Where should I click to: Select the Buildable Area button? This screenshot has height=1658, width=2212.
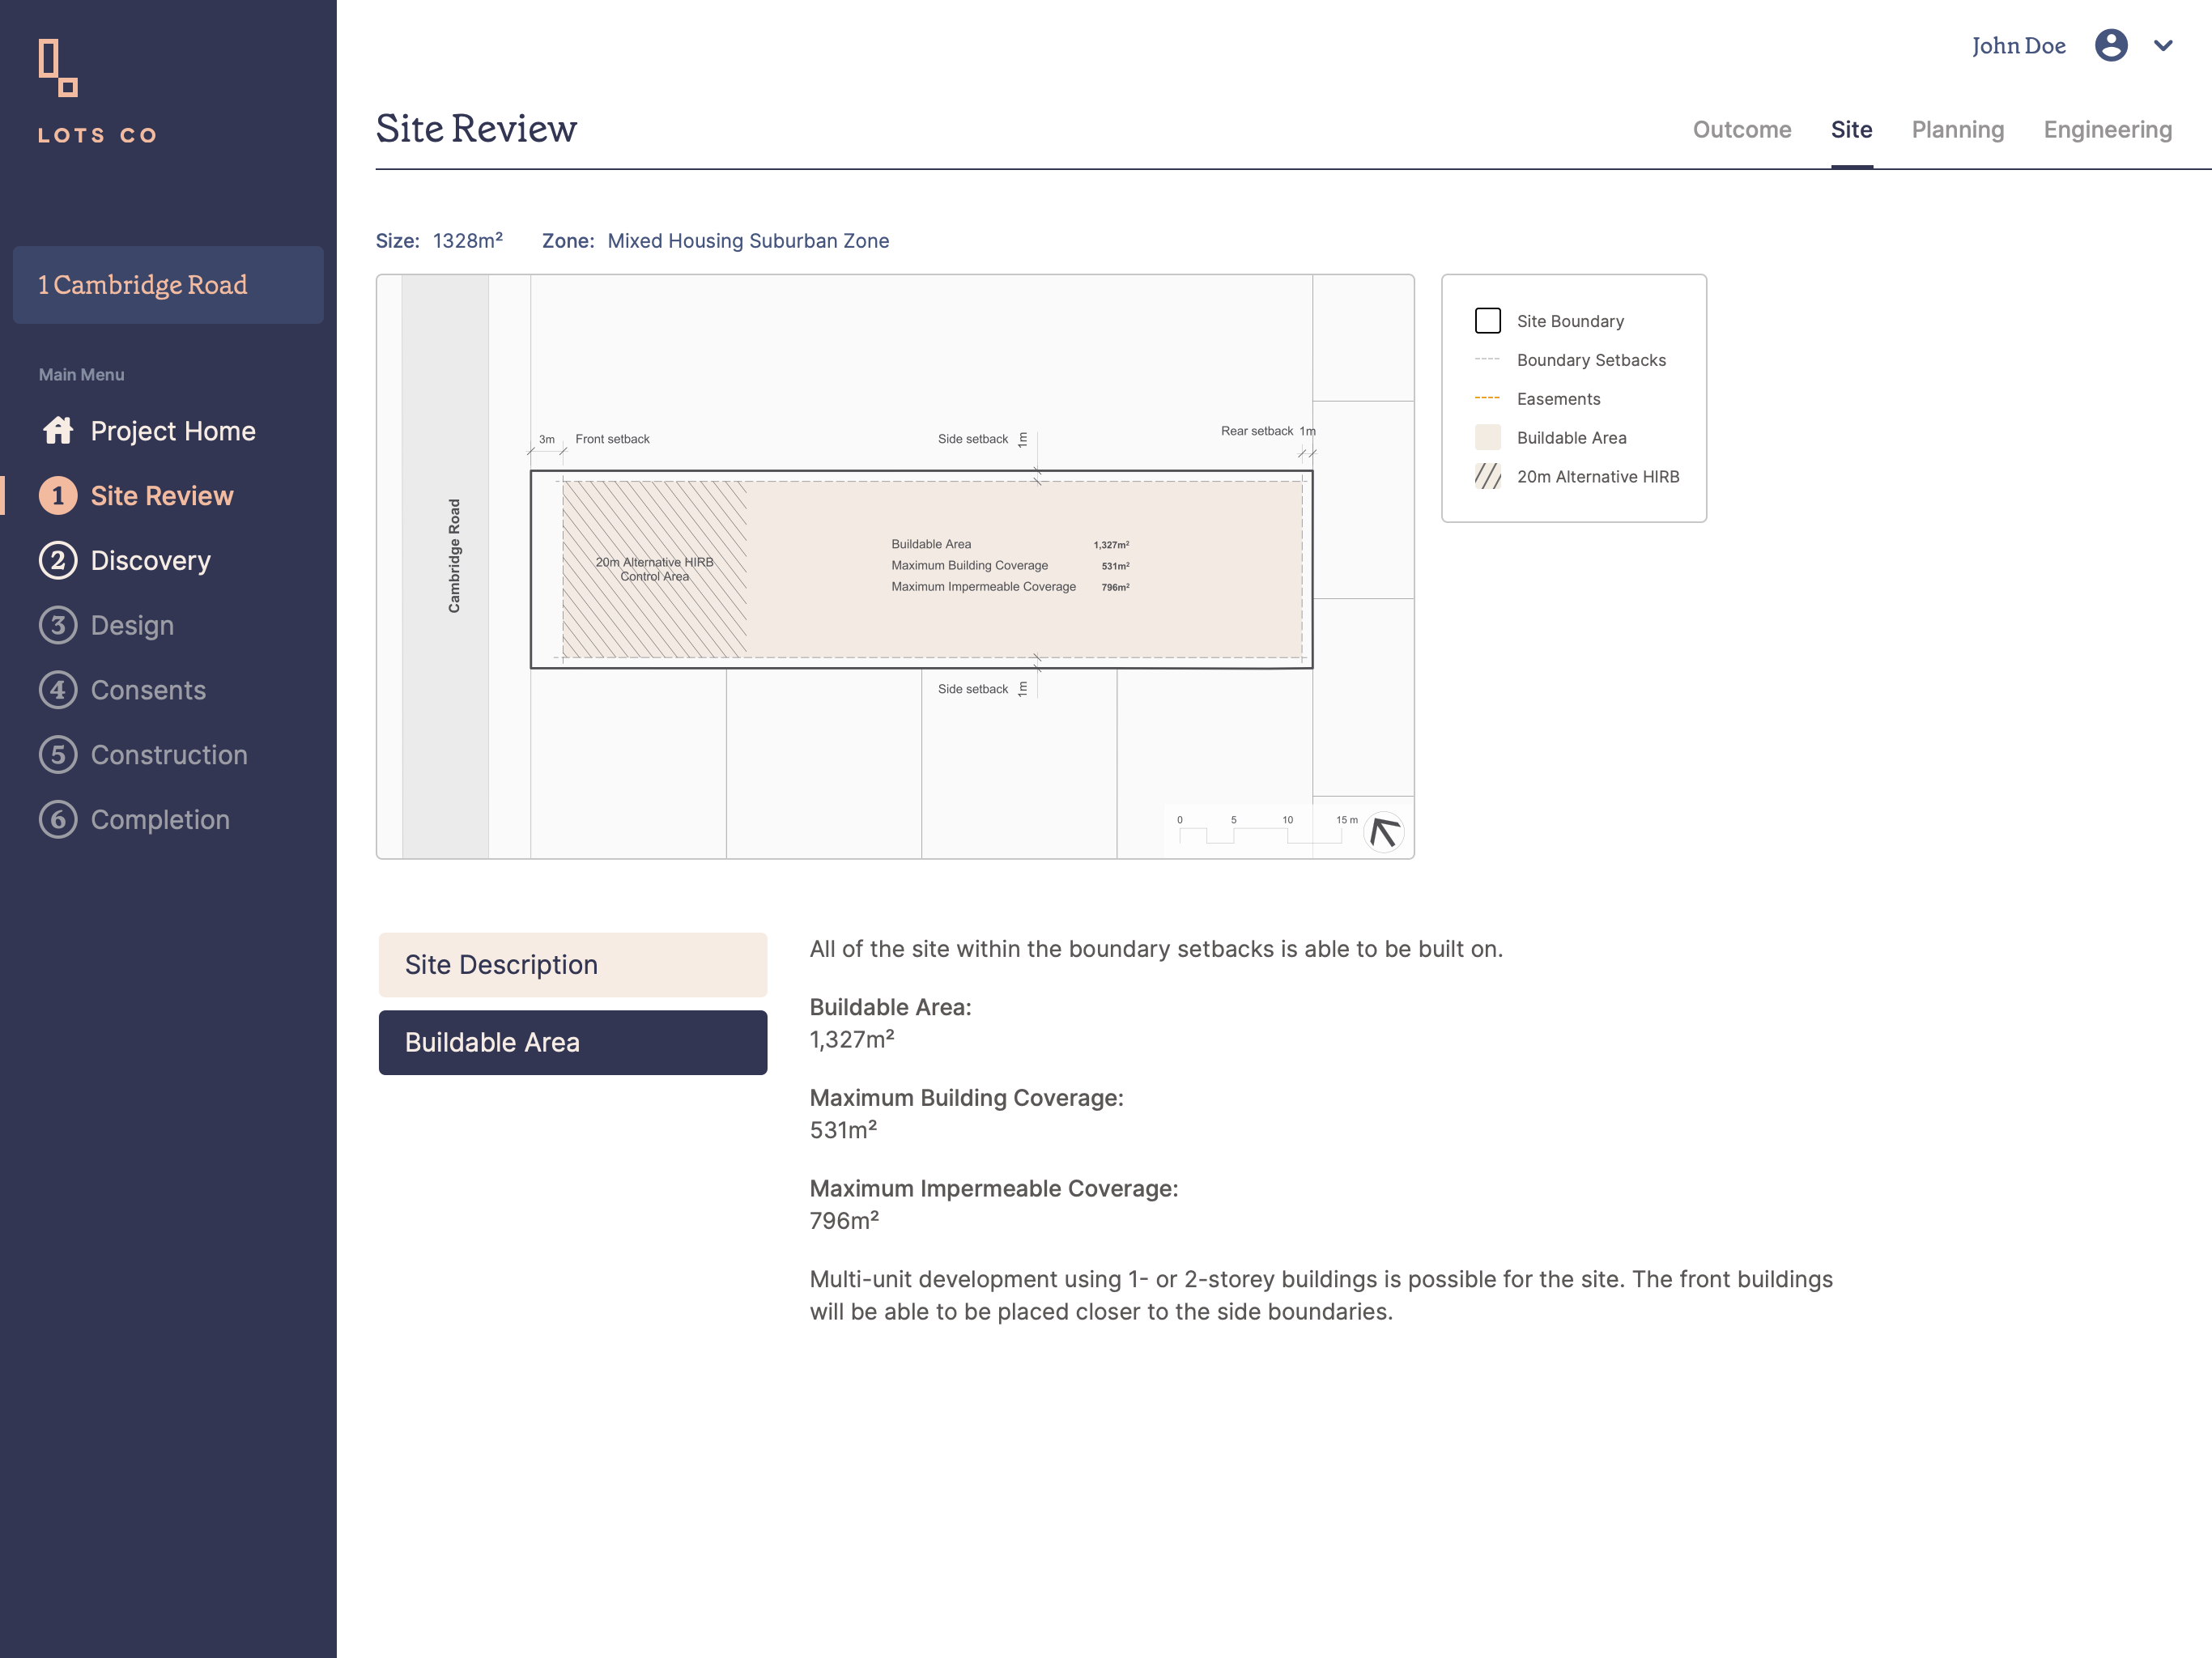[x=572, y=1043]
